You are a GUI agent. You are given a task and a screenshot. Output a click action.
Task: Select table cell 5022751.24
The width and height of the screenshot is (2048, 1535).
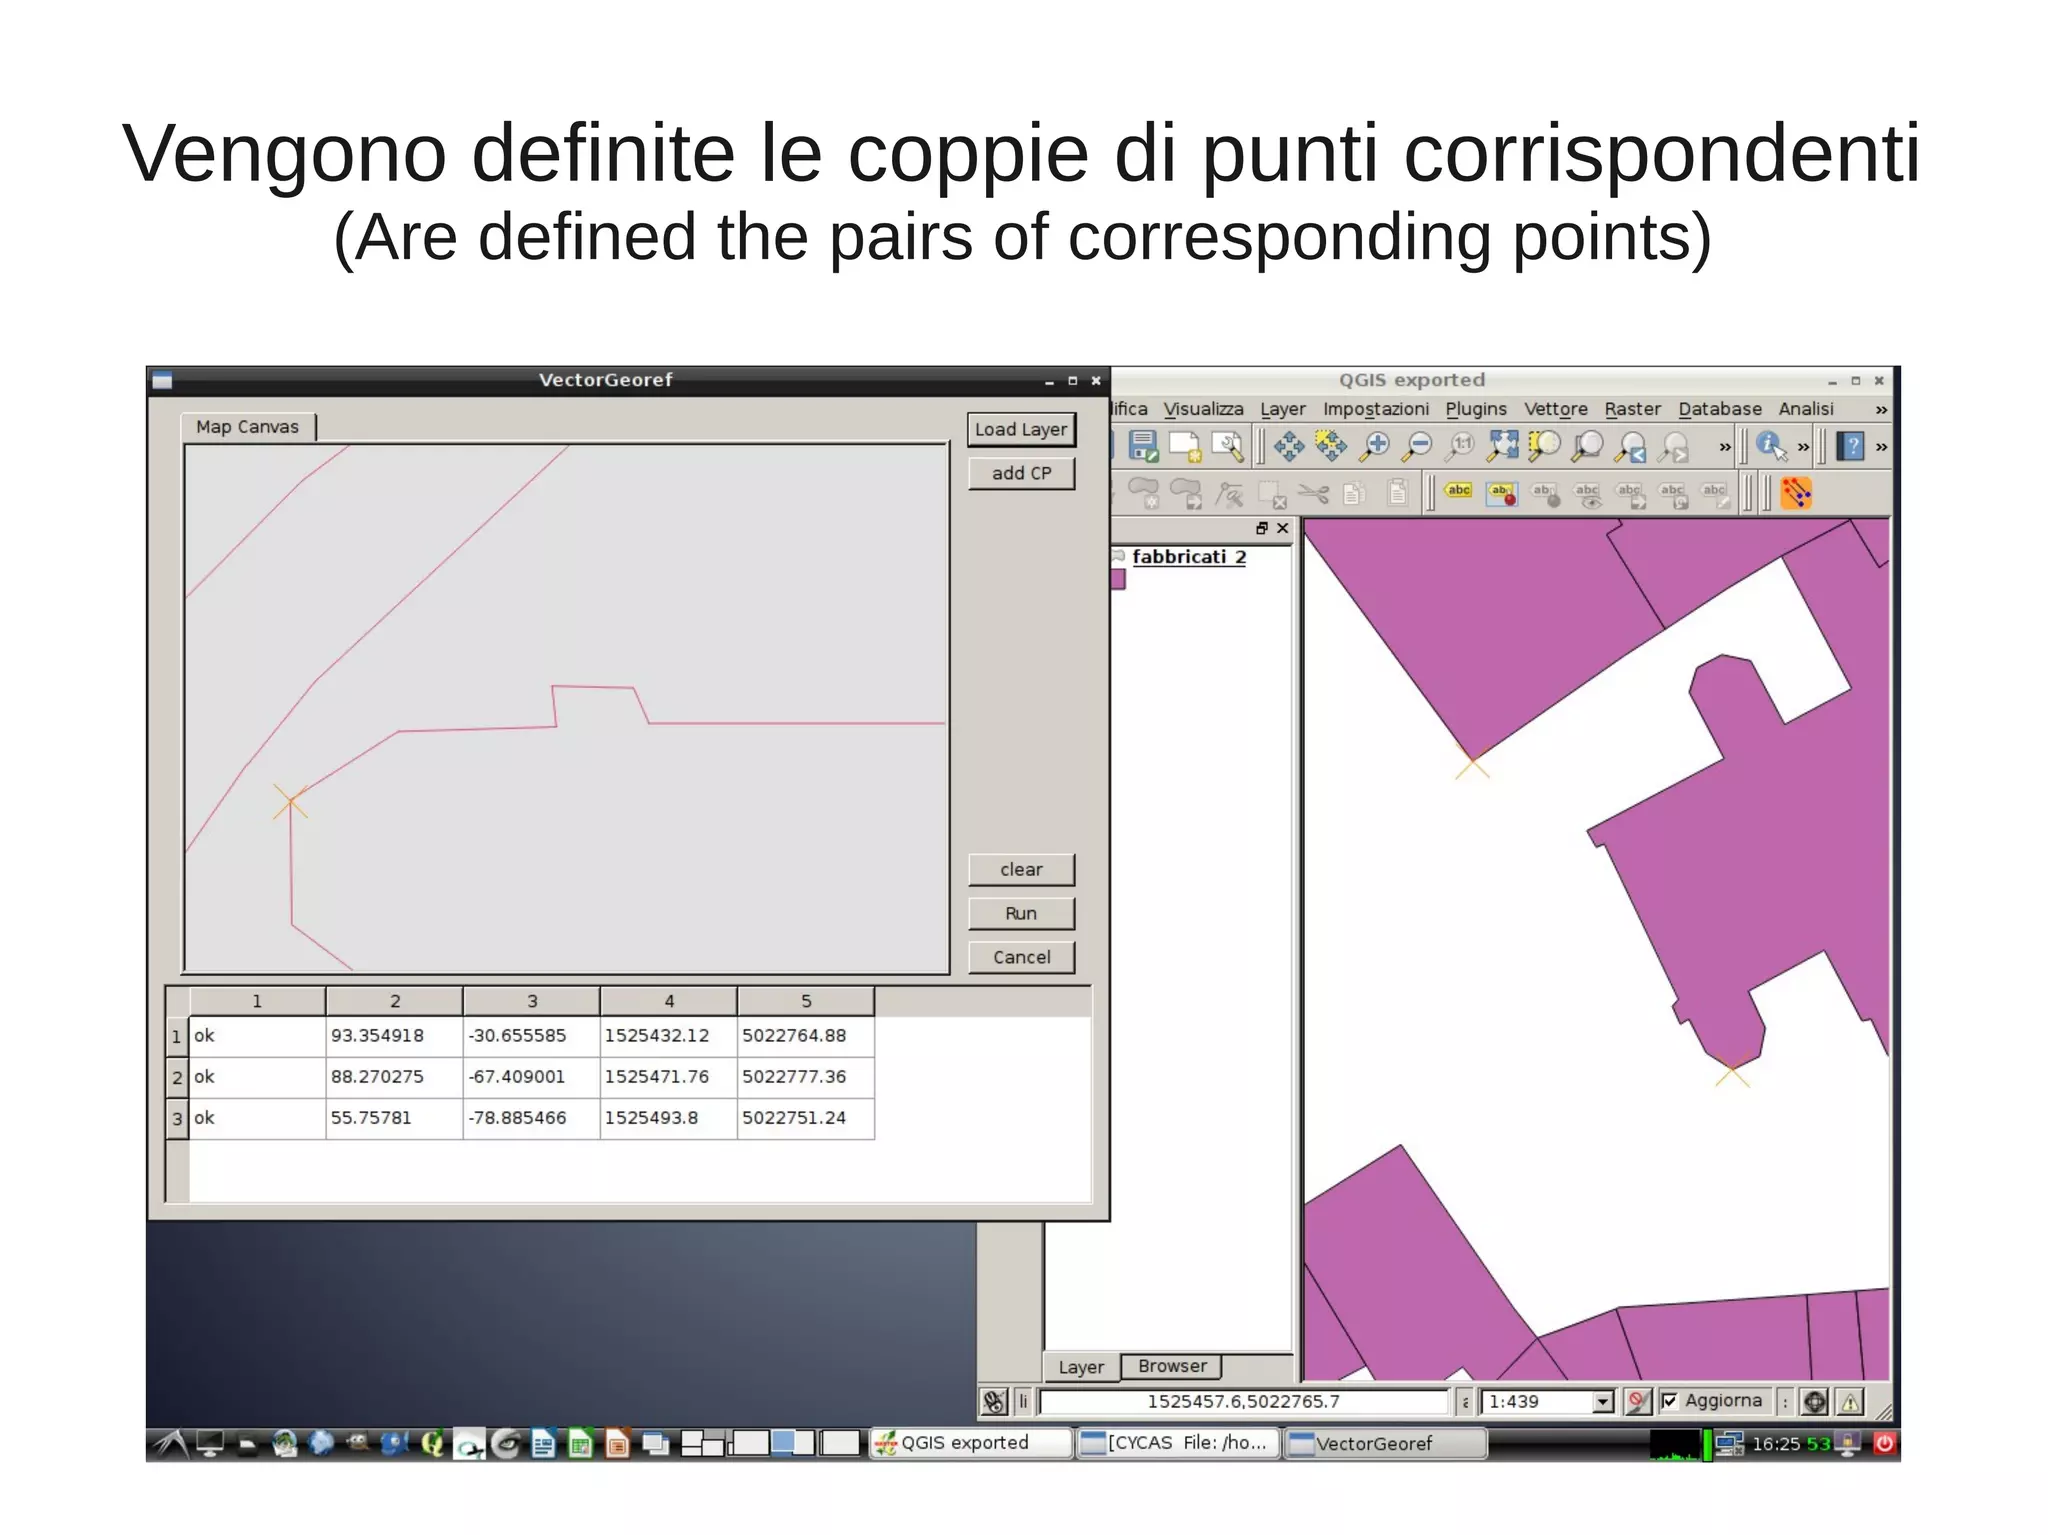point(805,1118)
